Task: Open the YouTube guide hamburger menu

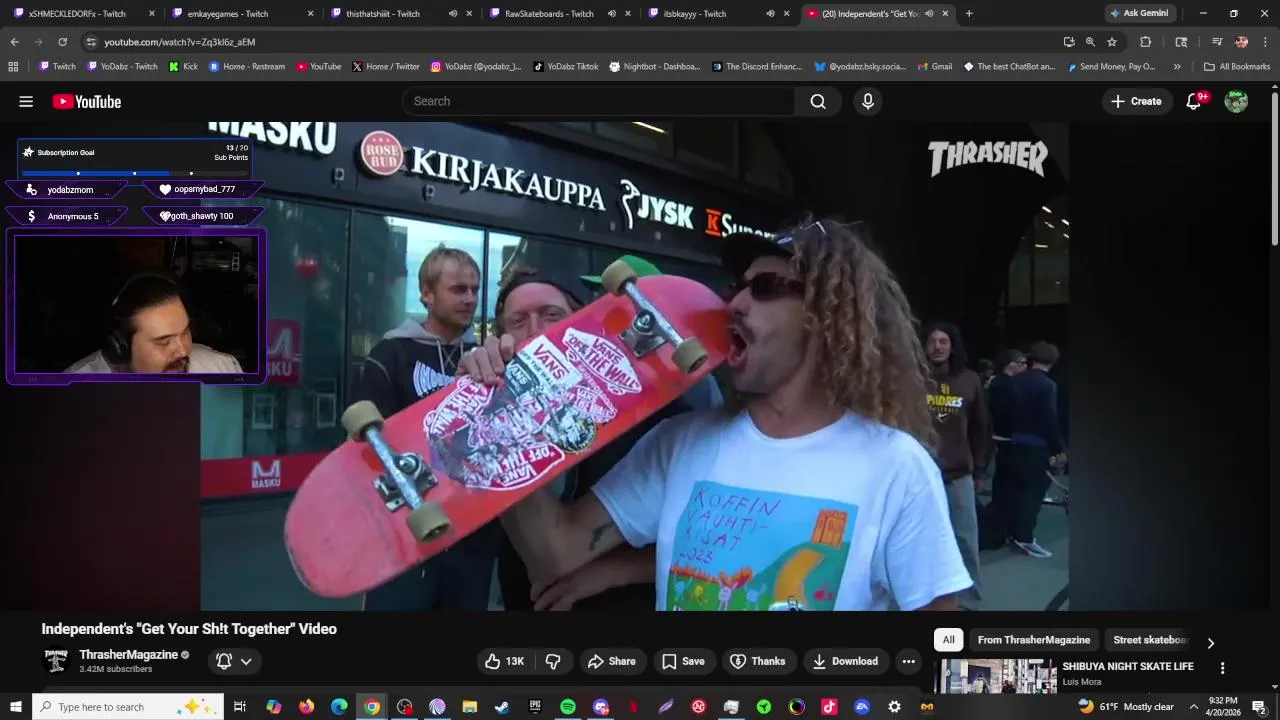Action: (26, 101)
